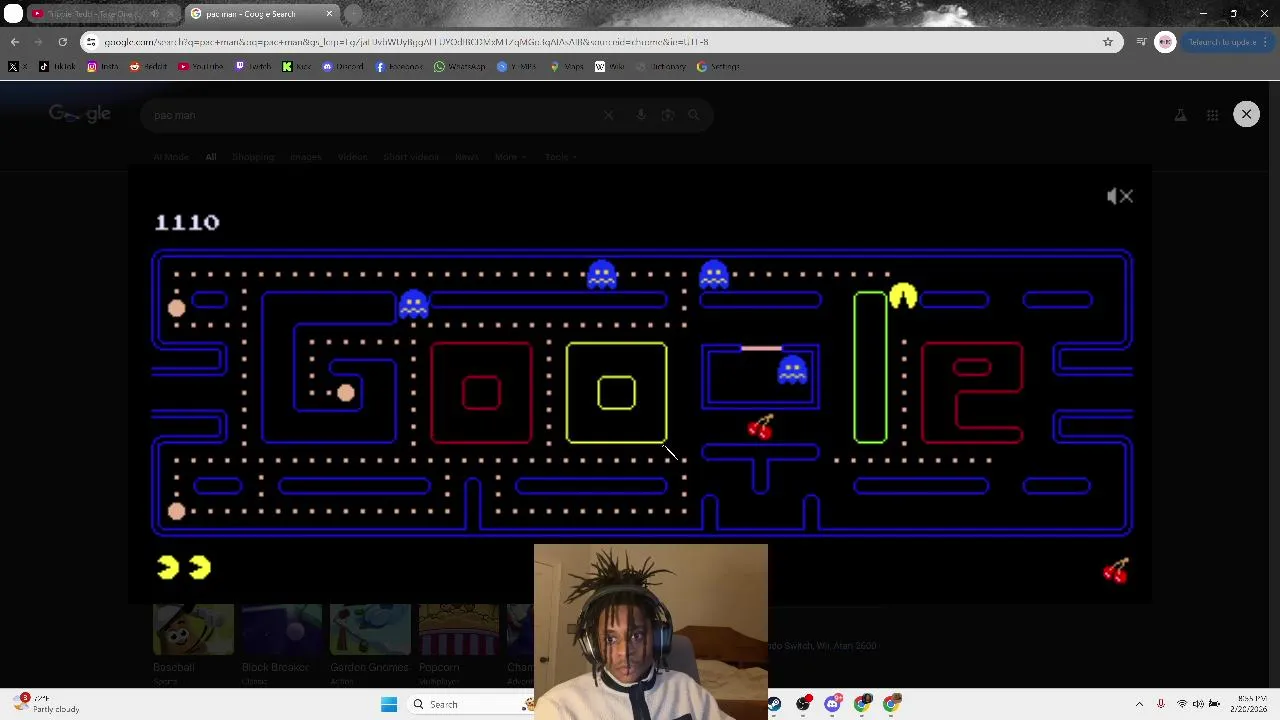
Task: Mute the Pac-Man game sound
Action: (x=1120, y=196)
